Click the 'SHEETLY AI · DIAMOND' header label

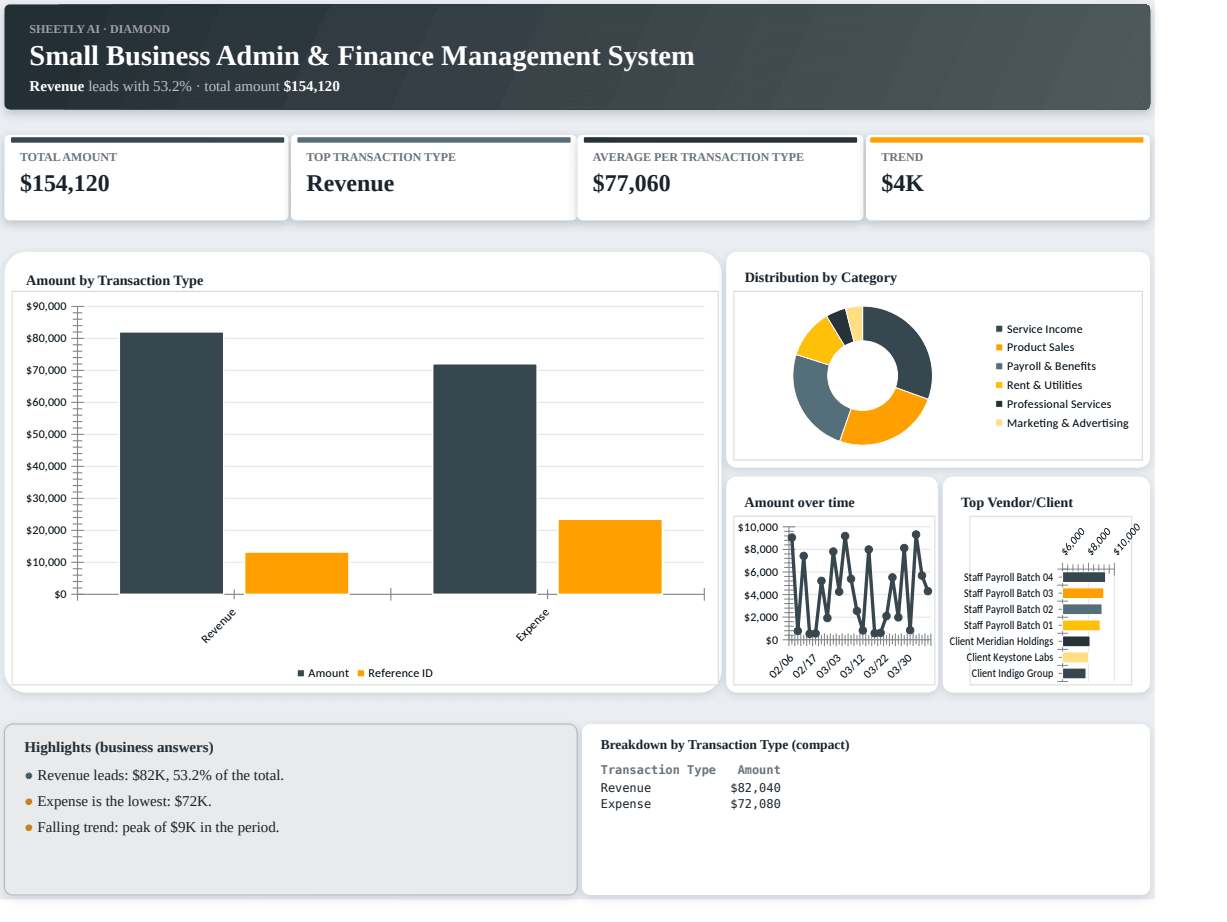[99, 29]
